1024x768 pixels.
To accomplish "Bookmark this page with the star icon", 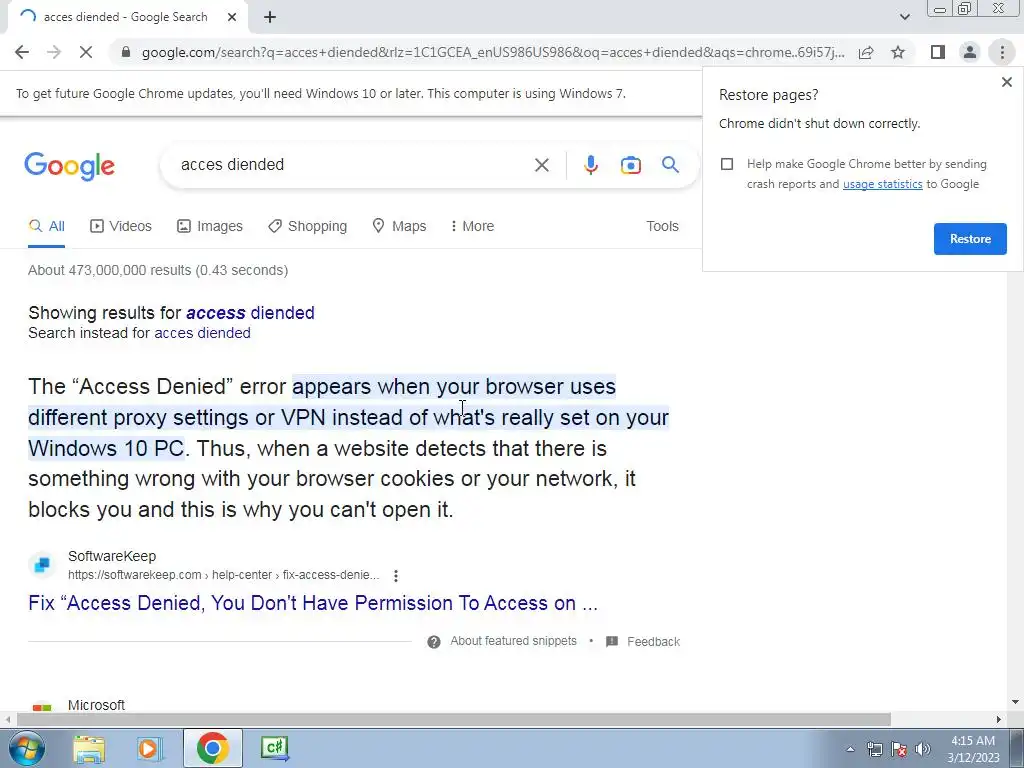I will click(898, 52).
